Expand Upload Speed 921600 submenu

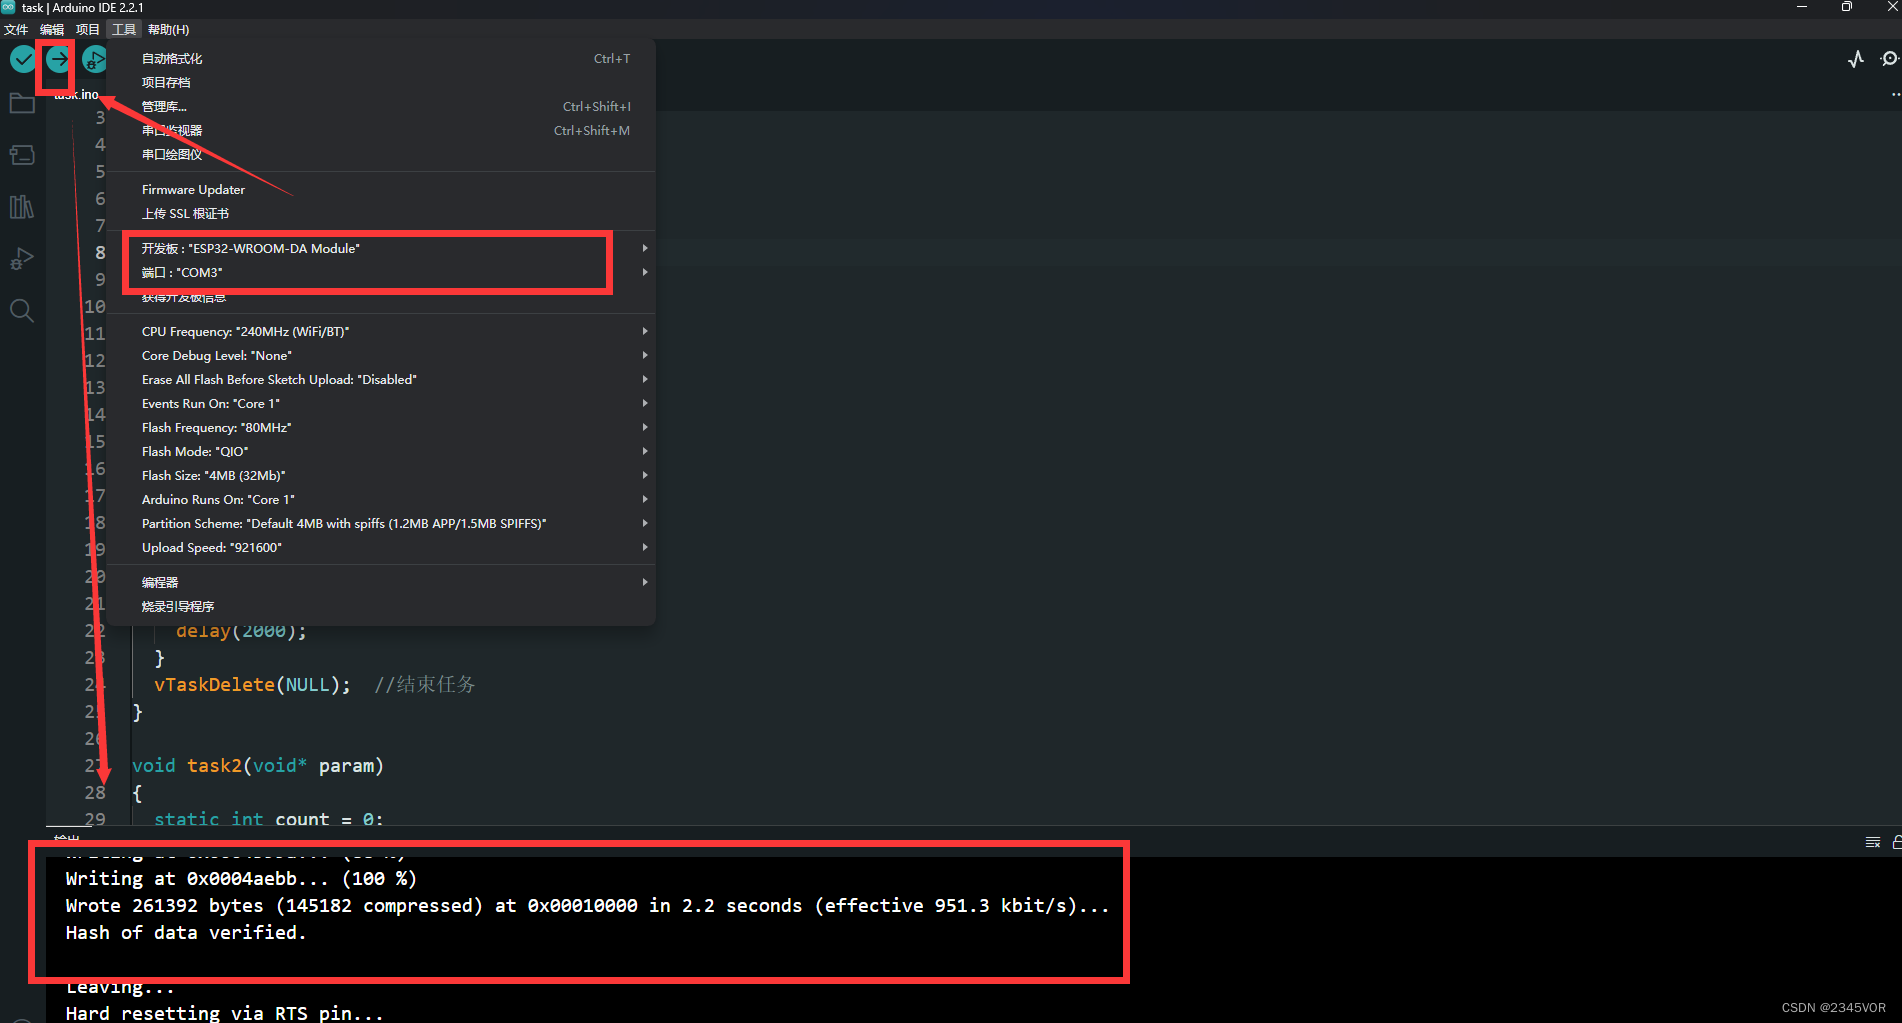coord(381,548)
